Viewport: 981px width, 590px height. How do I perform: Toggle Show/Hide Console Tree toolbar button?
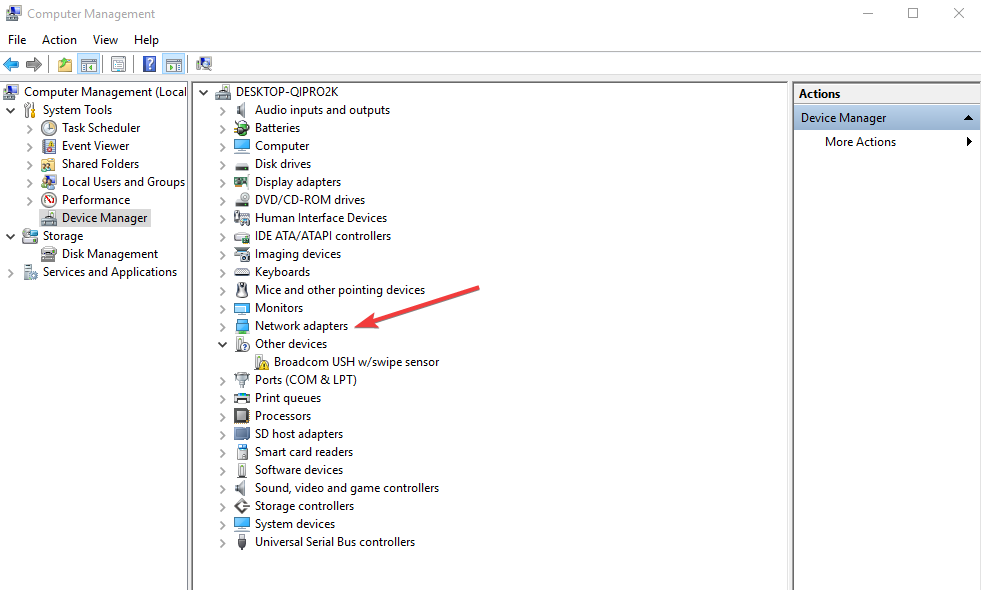89,65
